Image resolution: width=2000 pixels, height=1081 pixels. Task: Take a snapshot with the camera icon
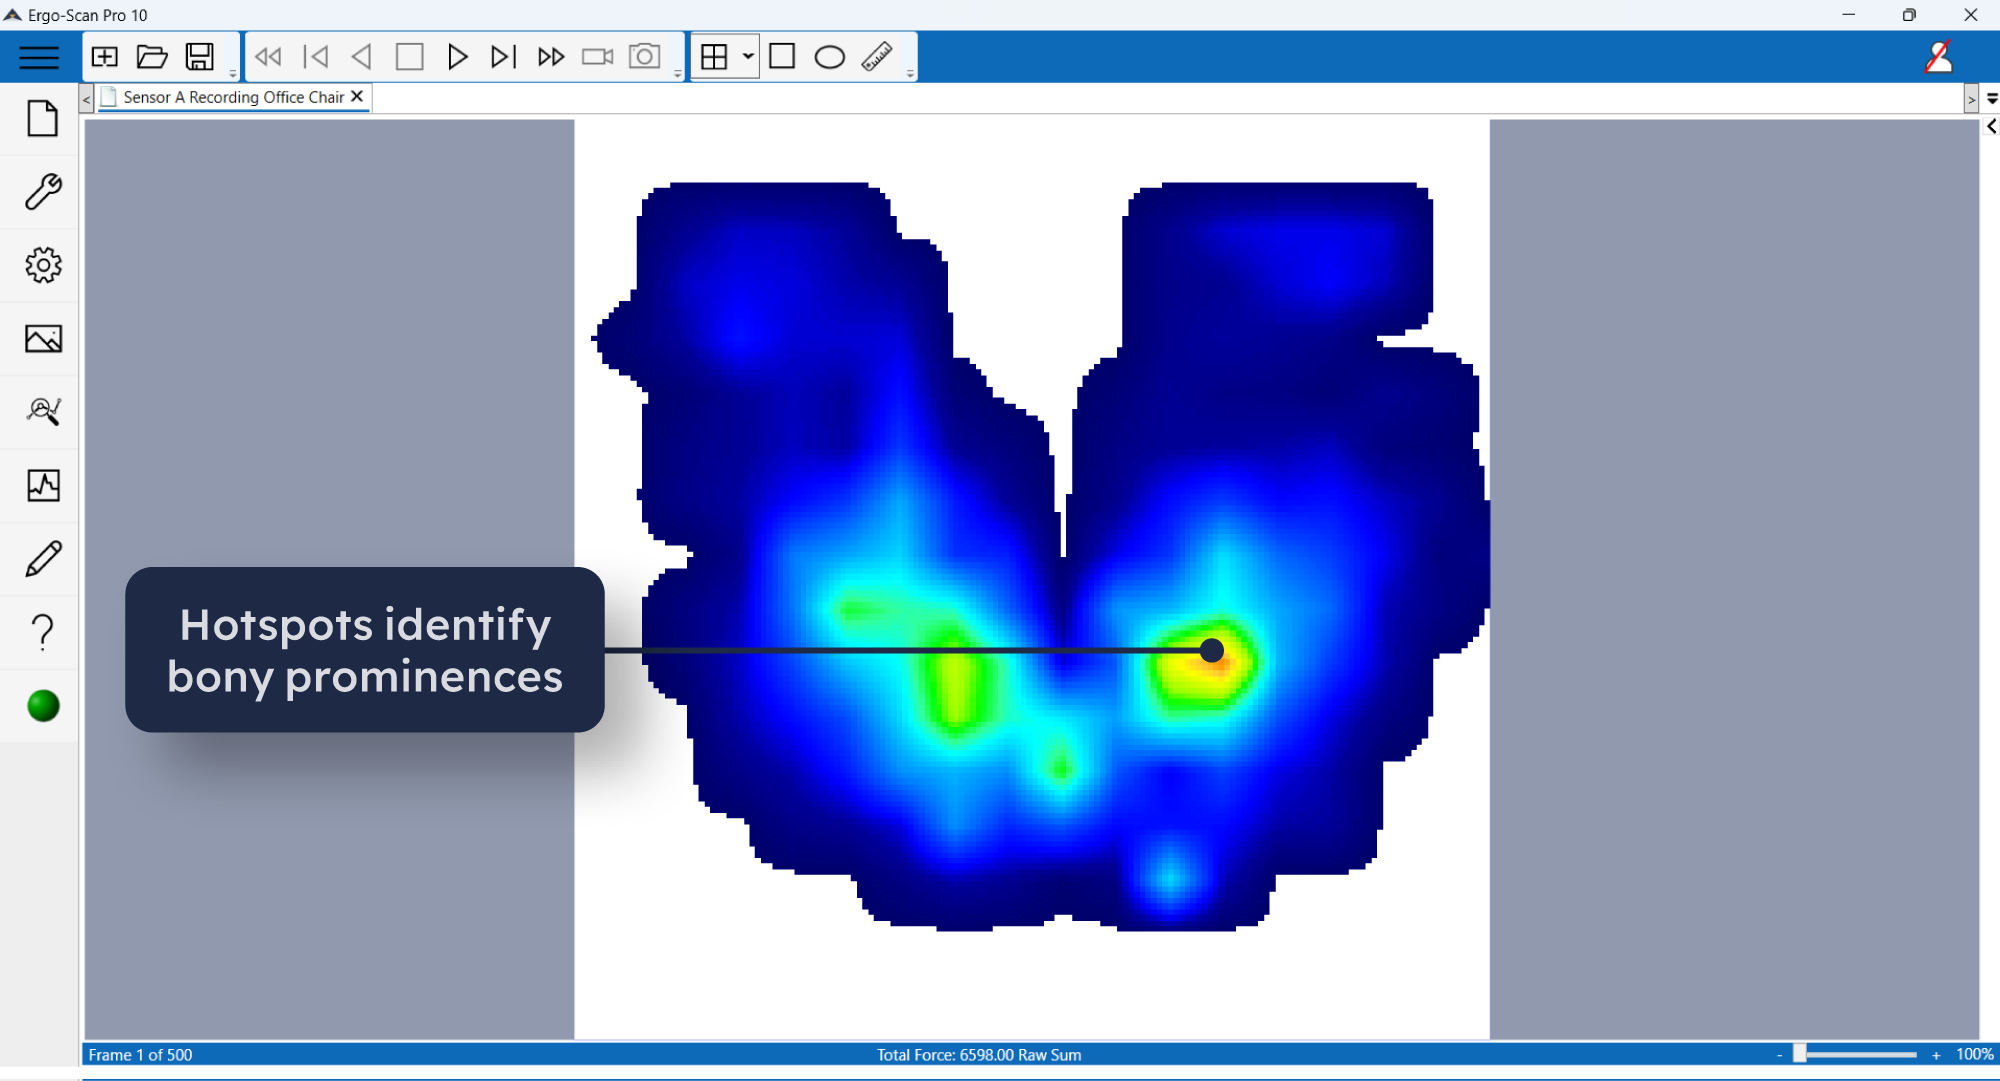click(x=645, y=57)
